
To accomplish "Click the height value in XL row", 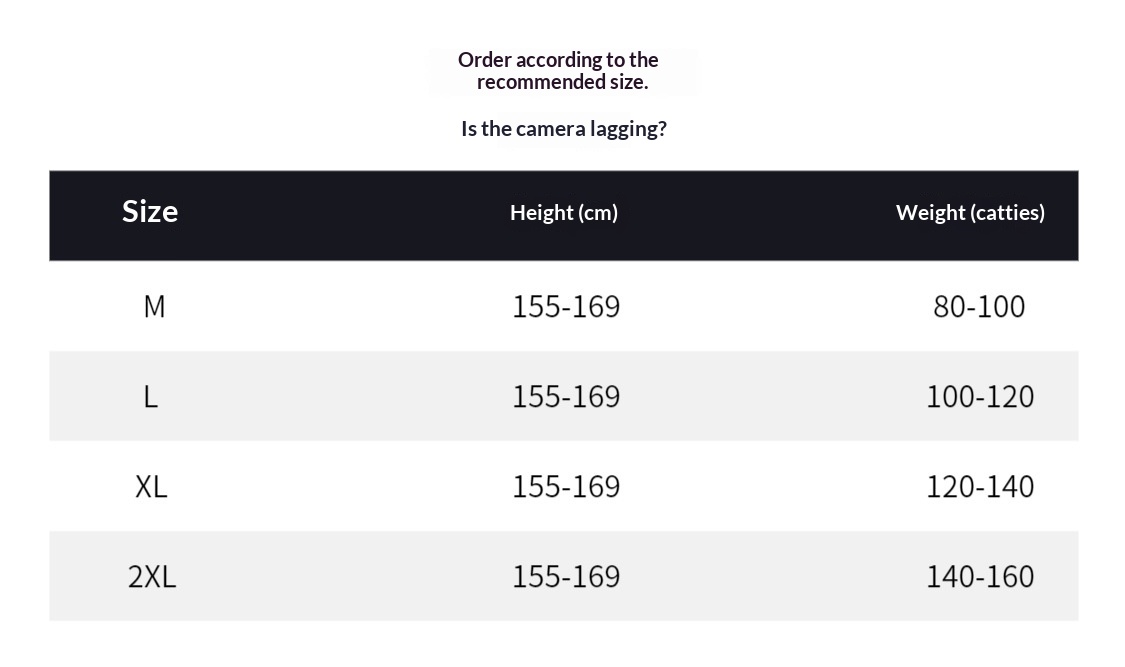I will click(x=566, y=486).
